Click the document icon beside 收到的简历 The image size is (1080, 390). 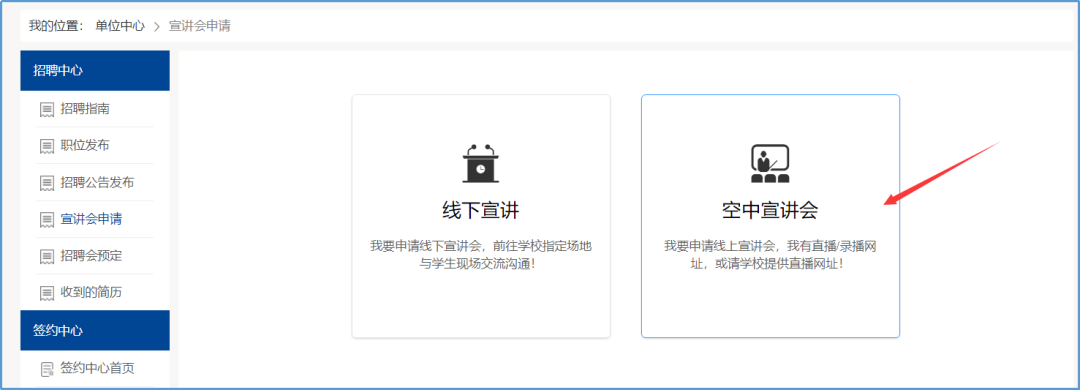[47, 293]
